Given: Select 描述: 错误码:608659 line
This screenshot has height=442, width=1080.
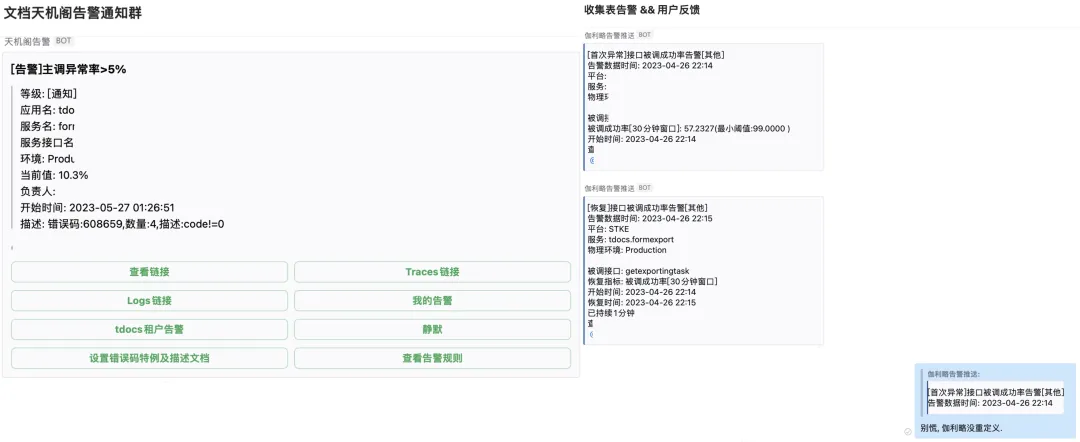Looking at the screenshot, I should pyautogui.click(x=123, y=224).
